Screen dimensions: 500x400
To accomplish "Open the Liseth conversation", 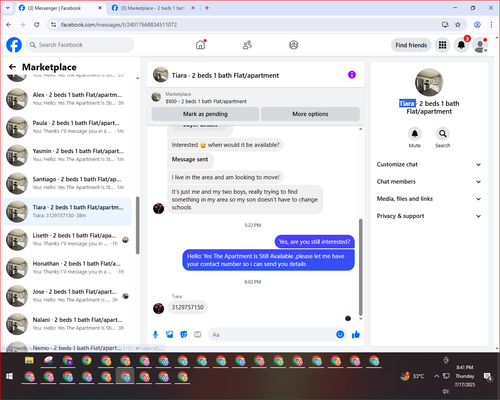I will 68,239.
